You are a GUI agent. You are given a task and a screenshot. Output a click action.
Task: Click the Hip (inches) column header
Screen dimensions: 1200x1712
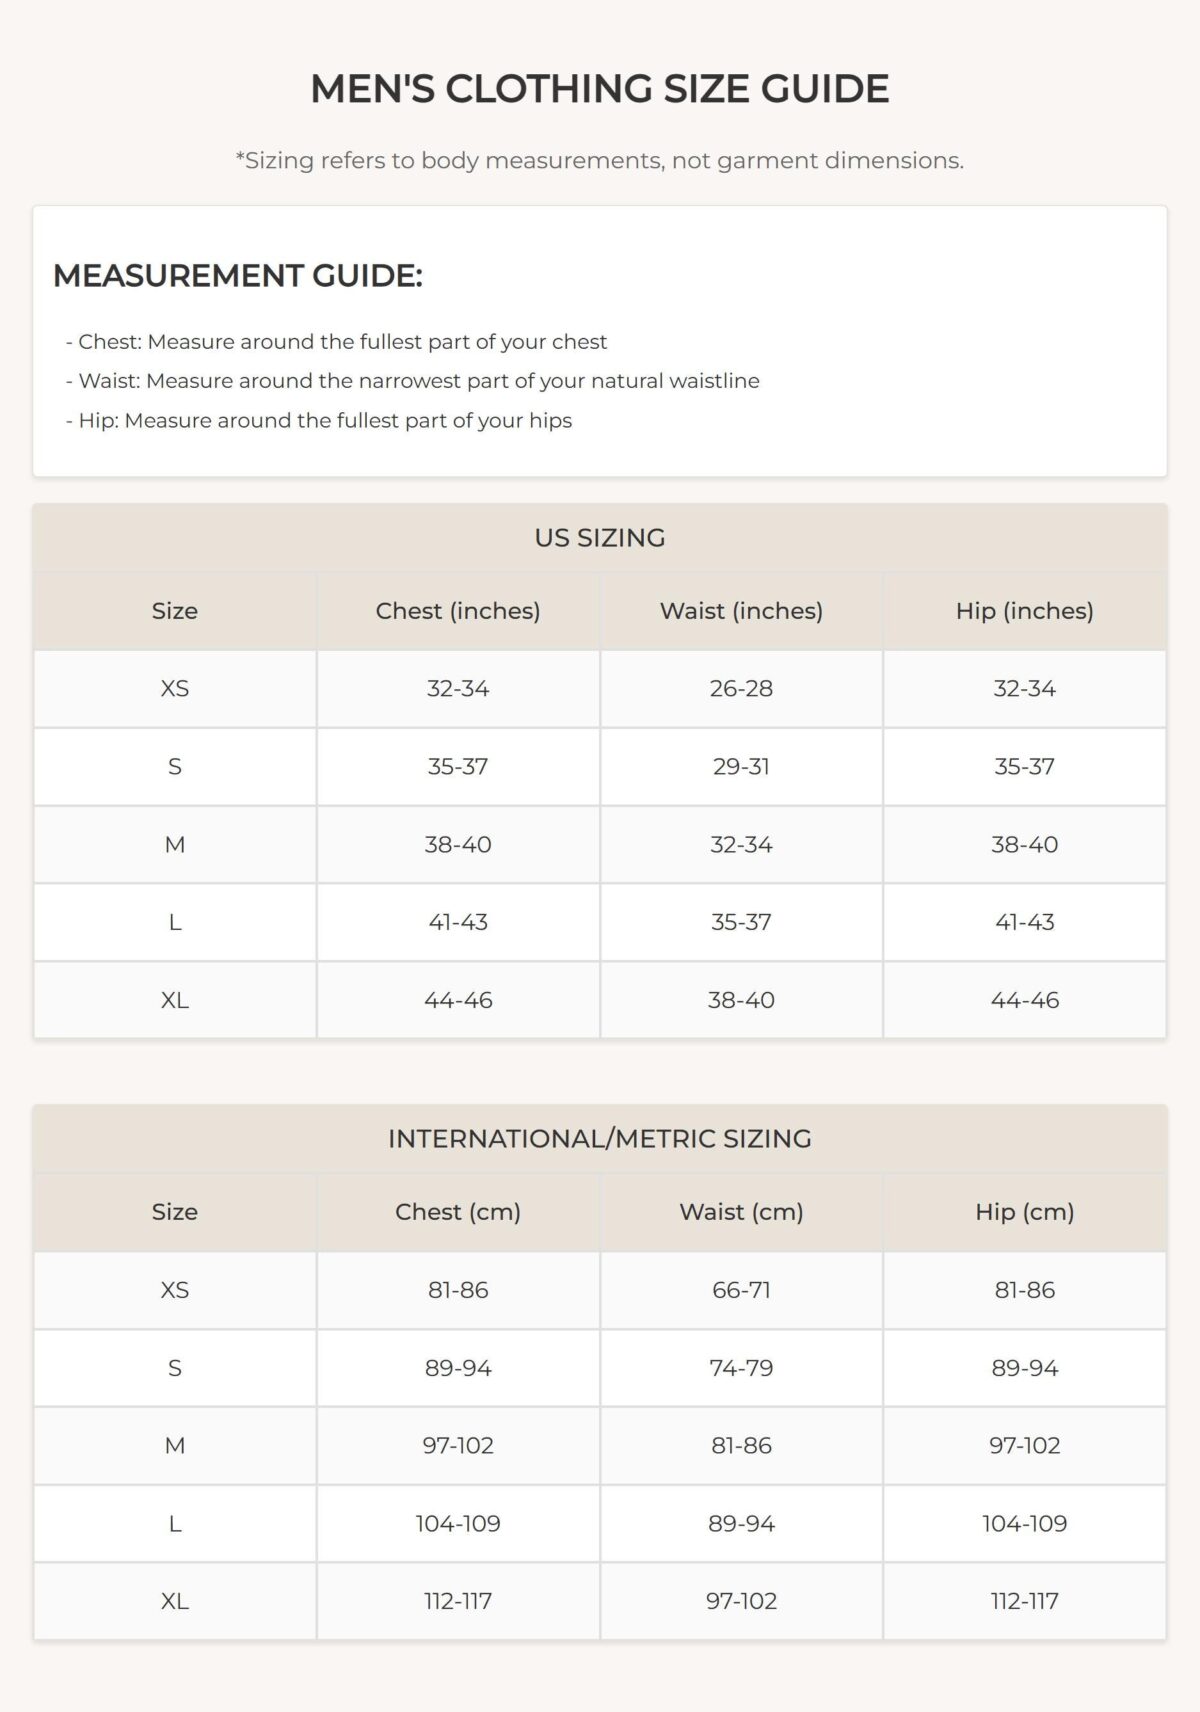pos(1025,611)
